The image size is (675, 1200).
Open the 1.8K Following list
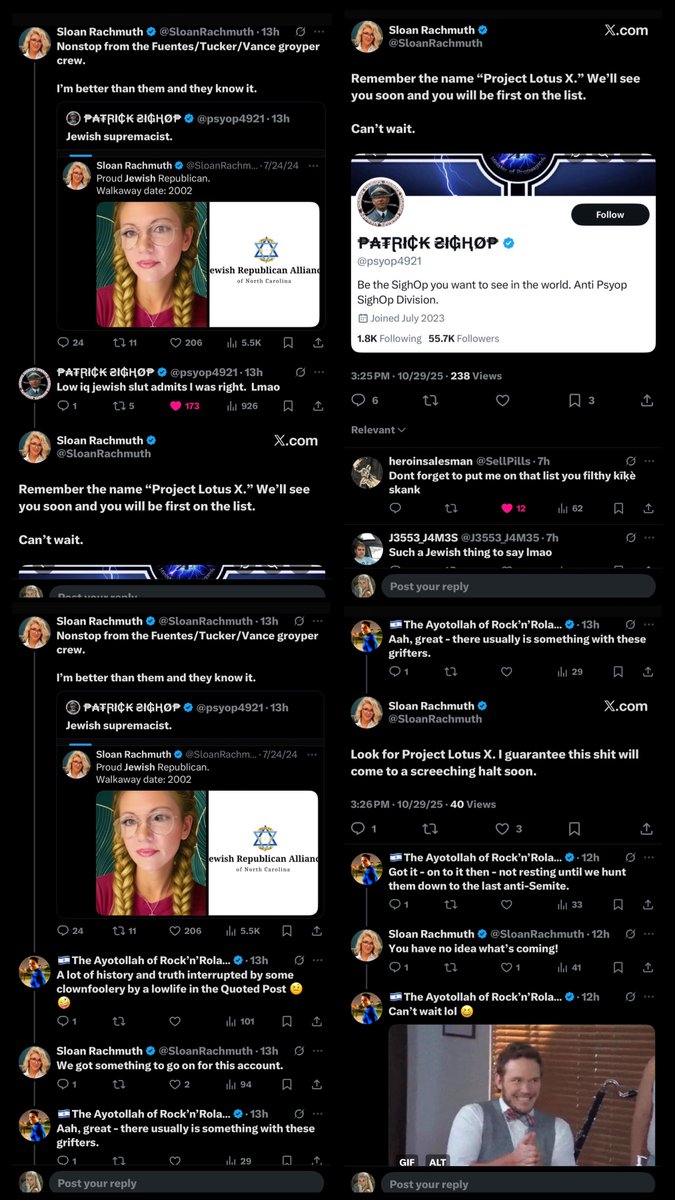click(x=389, y=339)
